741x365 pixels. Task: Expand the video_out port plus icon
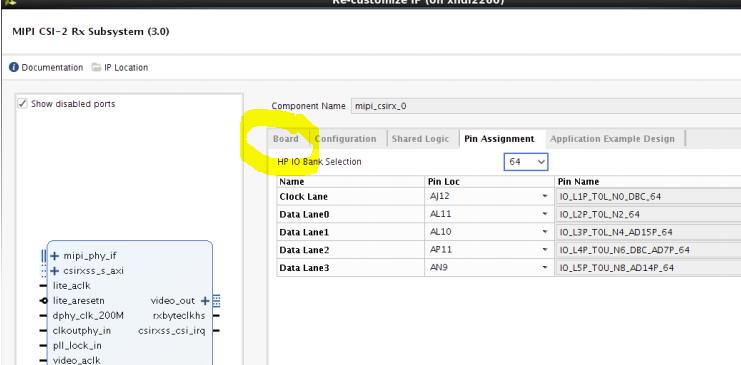(205, 301)
